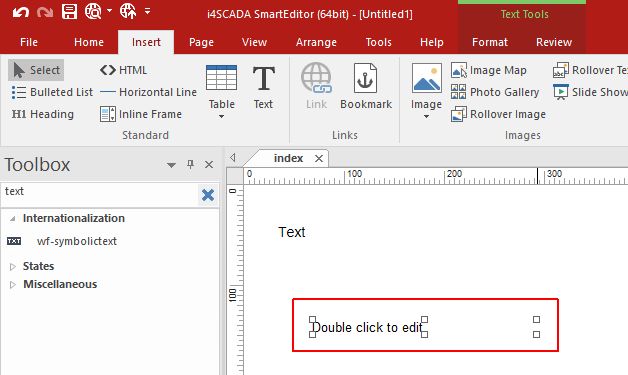Click the Table grid icon
This screenshot has height=375, width=628.
(x=221, y=78)
